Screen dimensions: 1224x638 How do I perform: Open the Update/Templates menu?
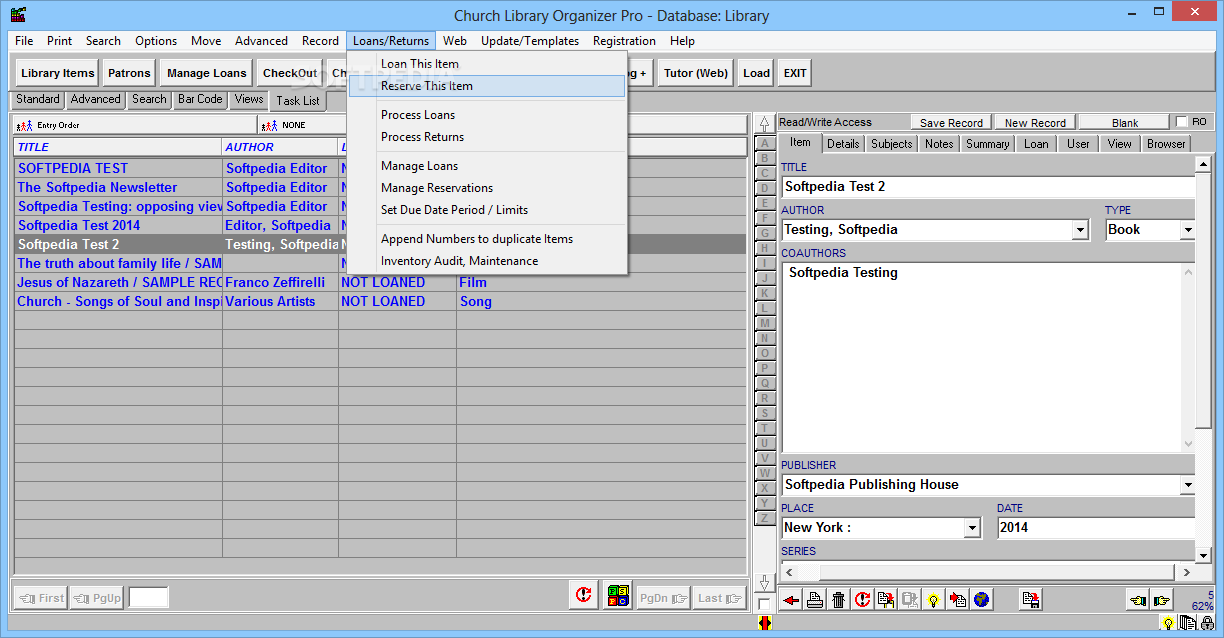pos(530,41)
